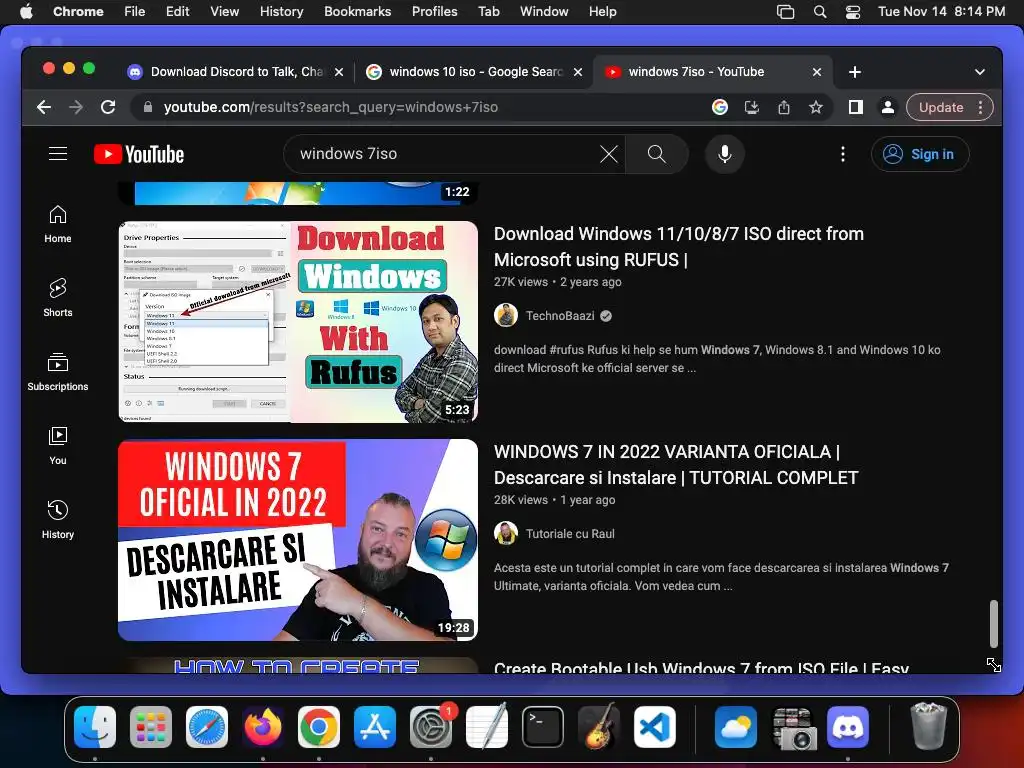Image resolution: width=1024 pixels, height=768 pixels.
Task: Click the page vertical scrollbar thumb
Action: coord(993,623)
